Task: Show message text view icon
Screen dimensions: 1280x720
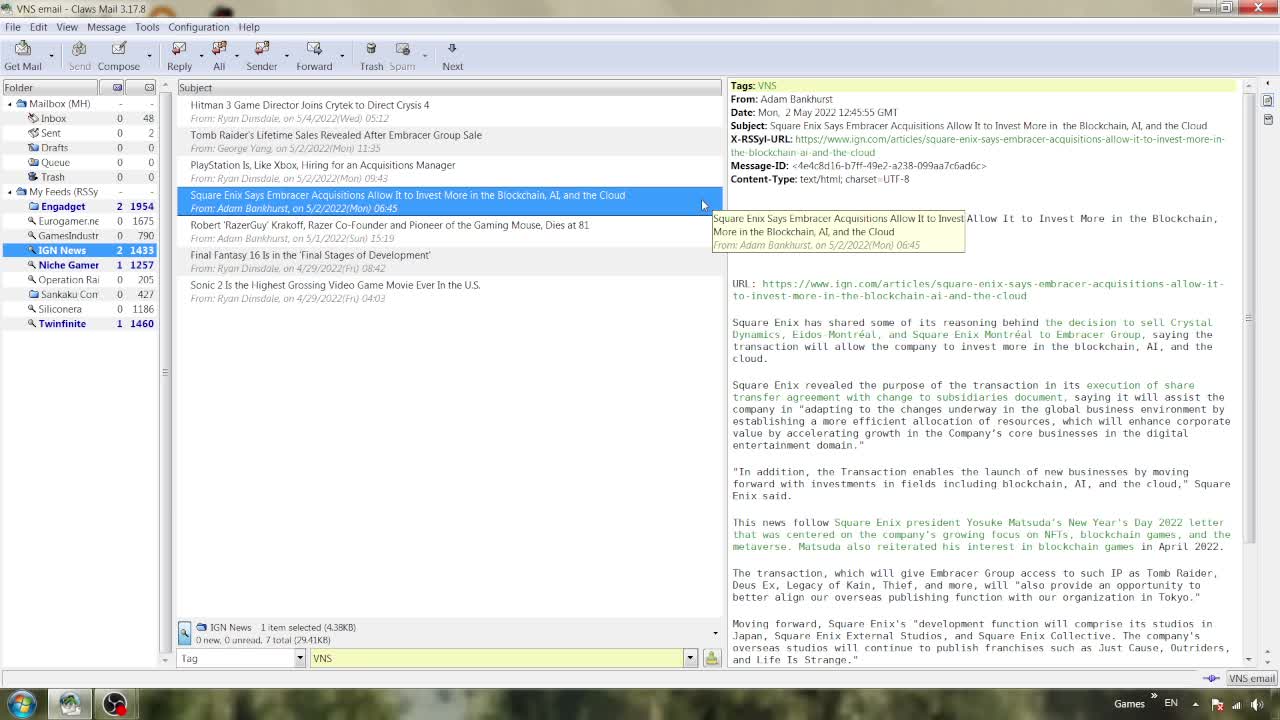Action: point(1268,101)
